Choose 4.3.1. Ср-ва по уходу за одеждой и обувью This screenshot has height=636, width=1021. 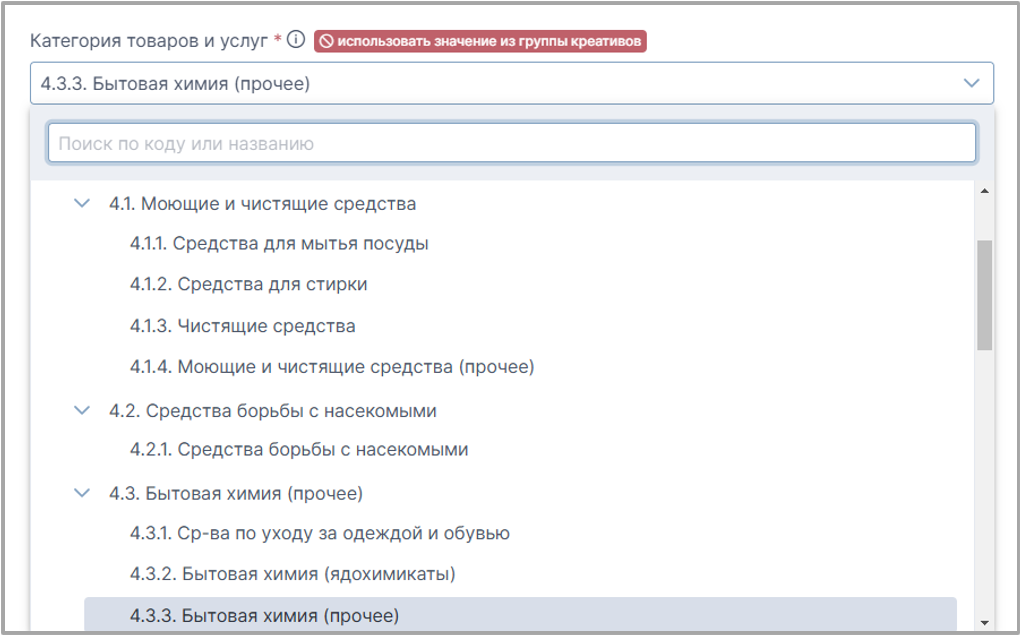tap(320, 534)
